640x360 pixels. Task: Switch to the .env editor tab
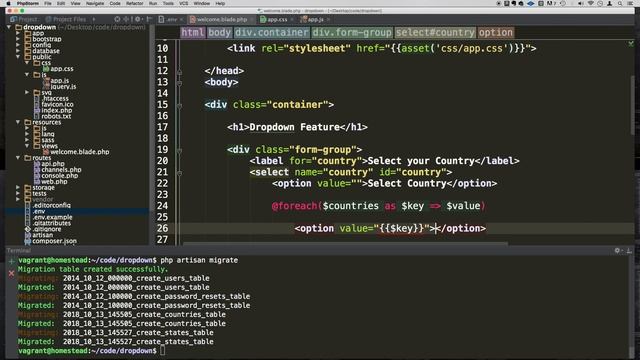[x=171, y=19]
